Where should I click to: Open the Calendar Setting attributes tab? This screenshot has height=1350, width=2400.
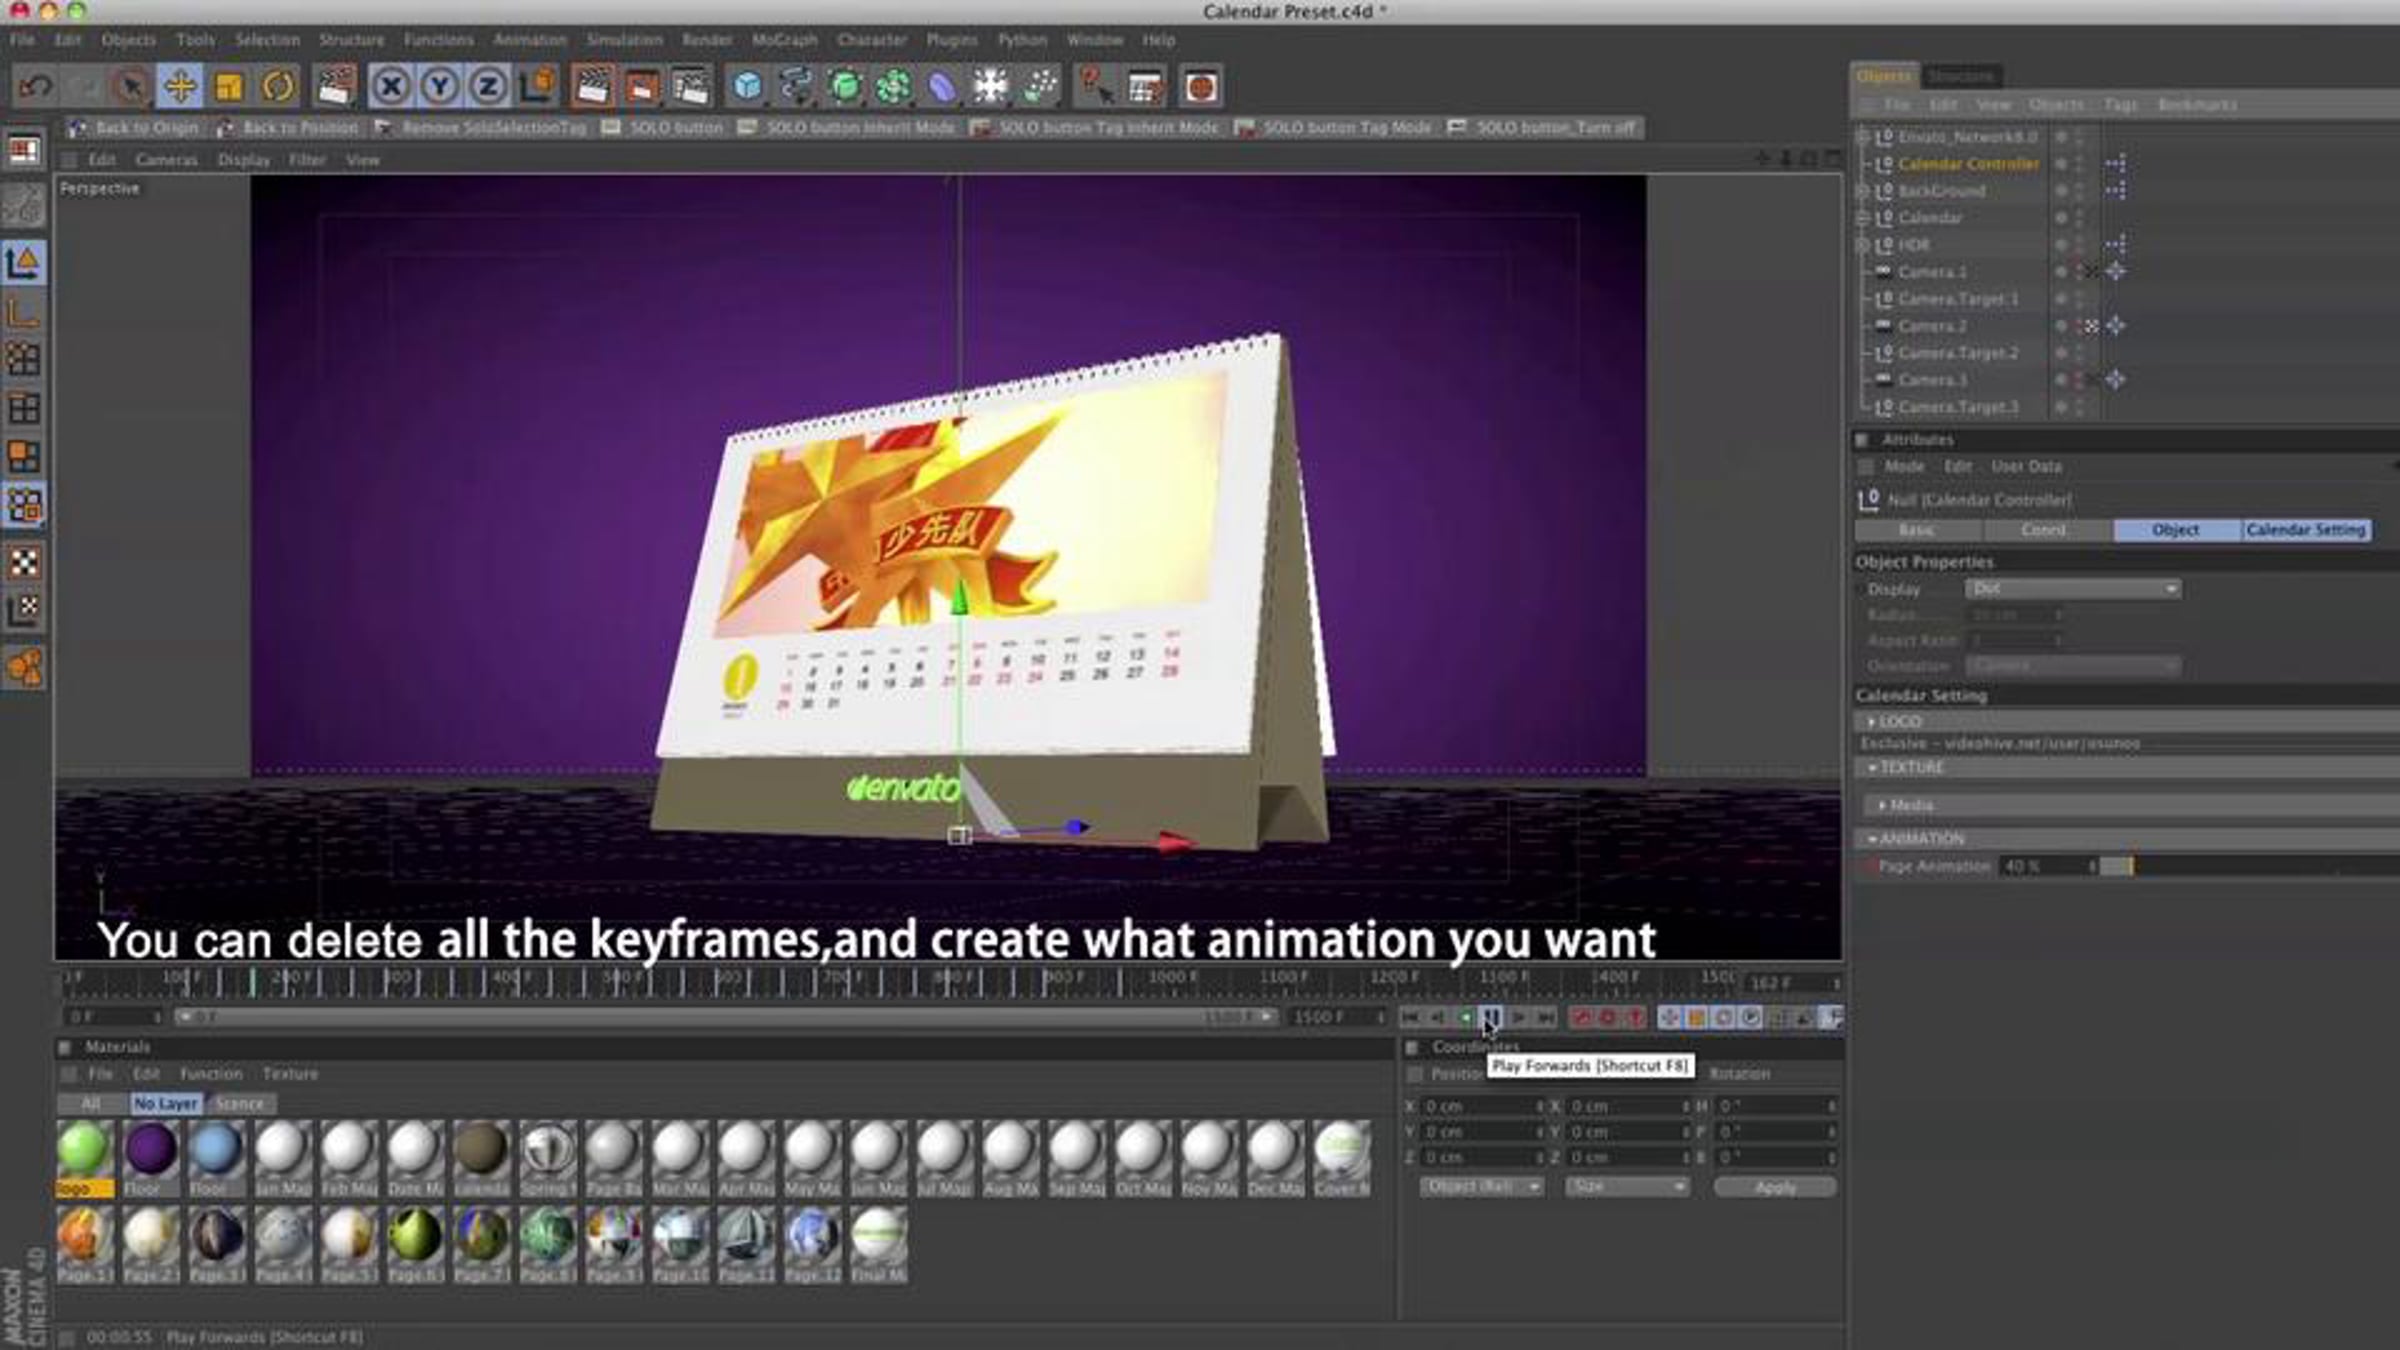2306,530
